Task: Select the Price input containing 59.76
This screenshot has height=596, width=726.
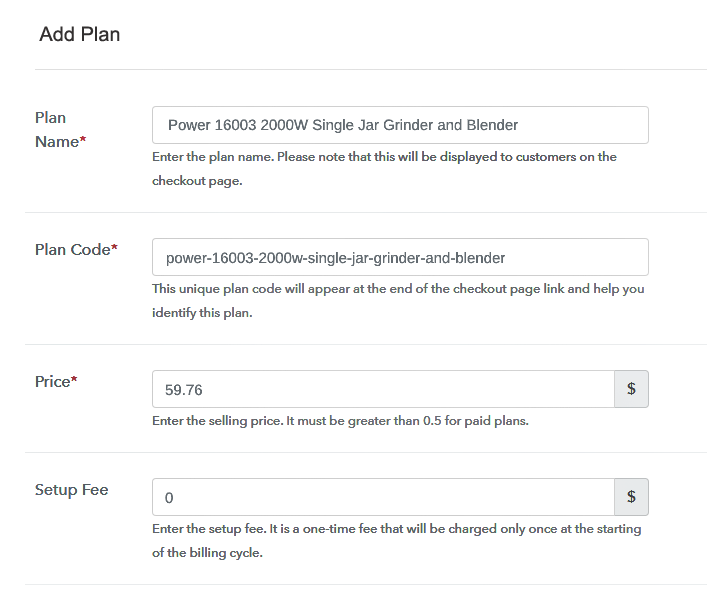Action: [x=383, y=389]
